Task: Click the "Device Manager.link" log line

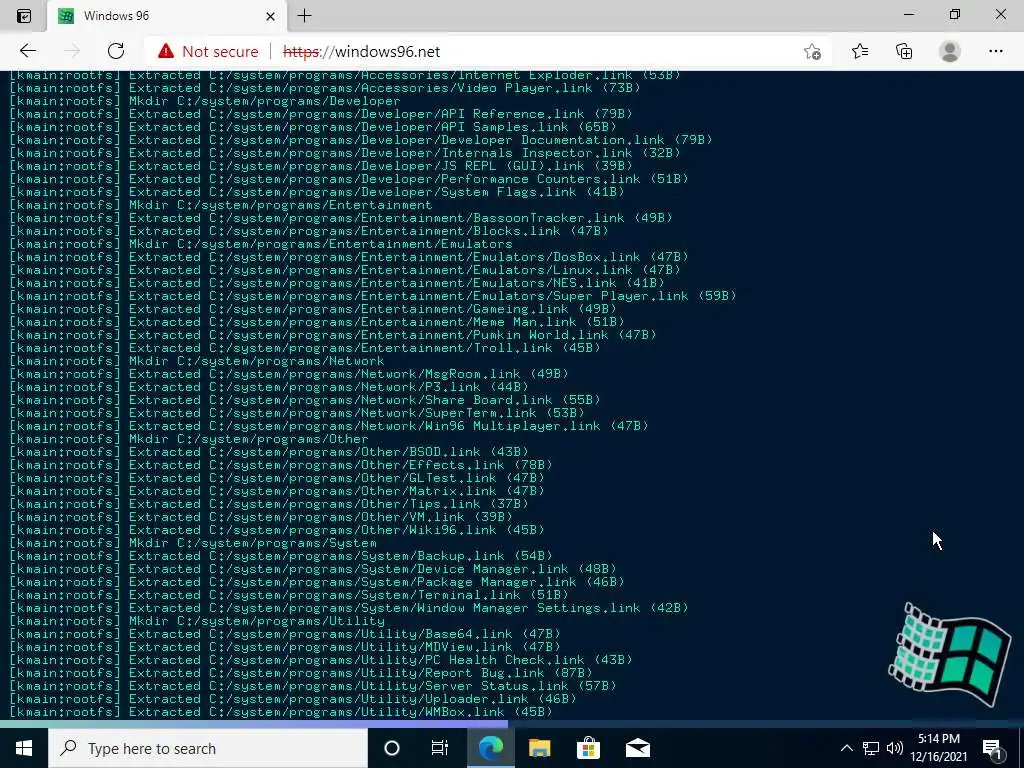Action: point(313,569)
